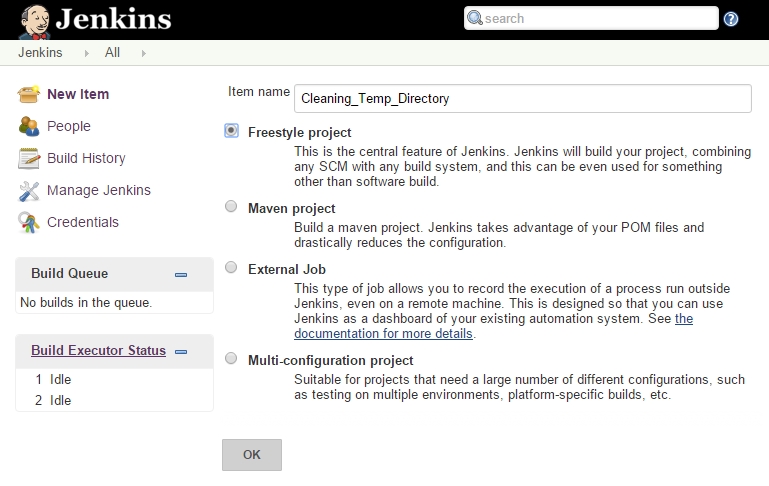Image resolution: width=769 pixels, height=486 pixels.
Task: Open the Build Executor Status link
Action: pyautogui.click(x=99, y=350)
